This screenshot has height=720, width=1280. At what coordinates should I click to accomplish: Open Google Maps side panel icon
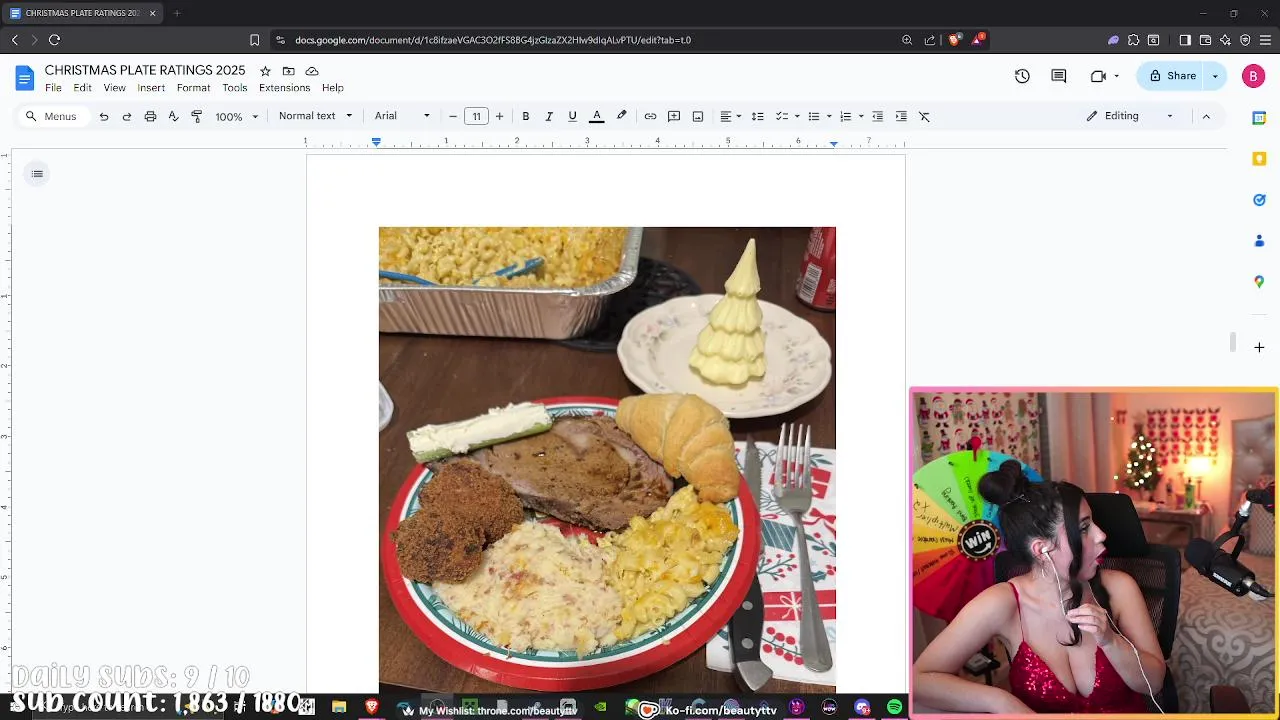tap(1259, 282)
